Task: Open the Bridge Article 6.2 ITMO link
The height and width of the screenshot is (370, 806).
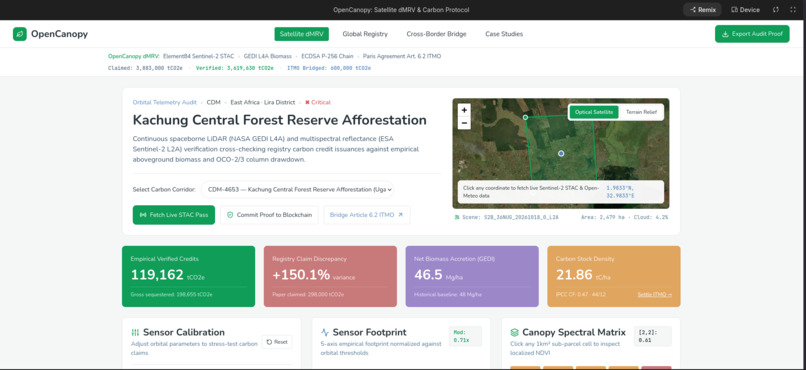Action: (x=367, y=215)
